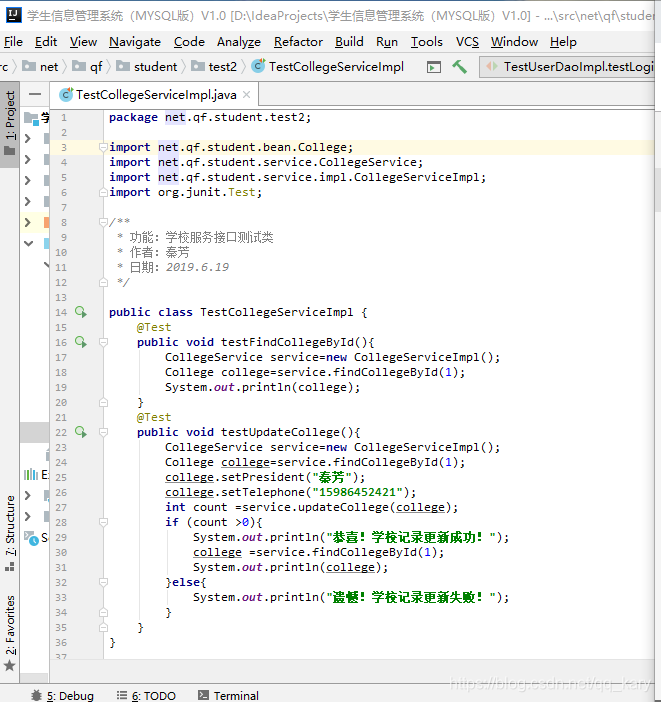This screenshot has height=702, width=661.
Task: Click the folder icon on the Project side tab
Action: coord(10,150)
